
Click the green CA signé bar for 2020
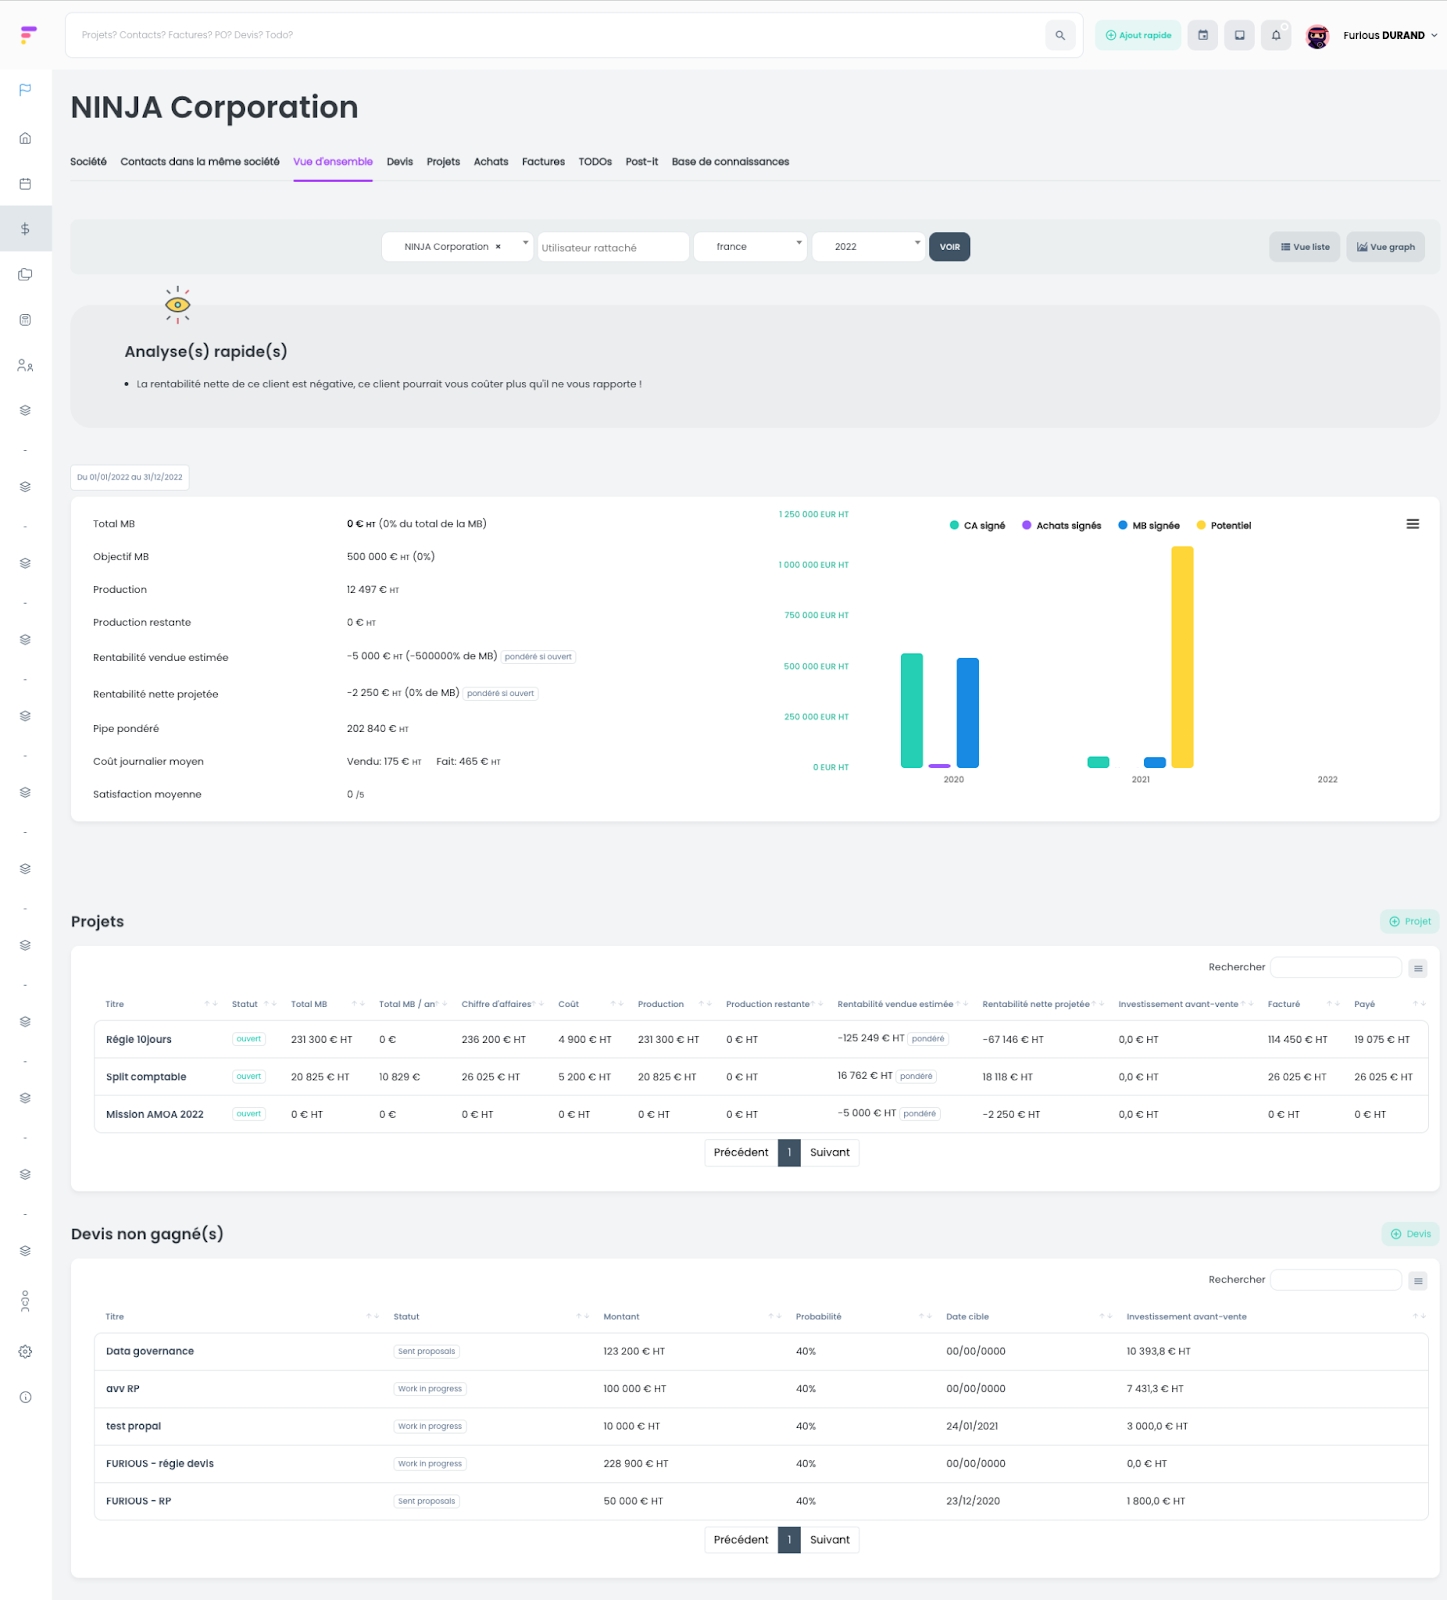pos(912,710)
